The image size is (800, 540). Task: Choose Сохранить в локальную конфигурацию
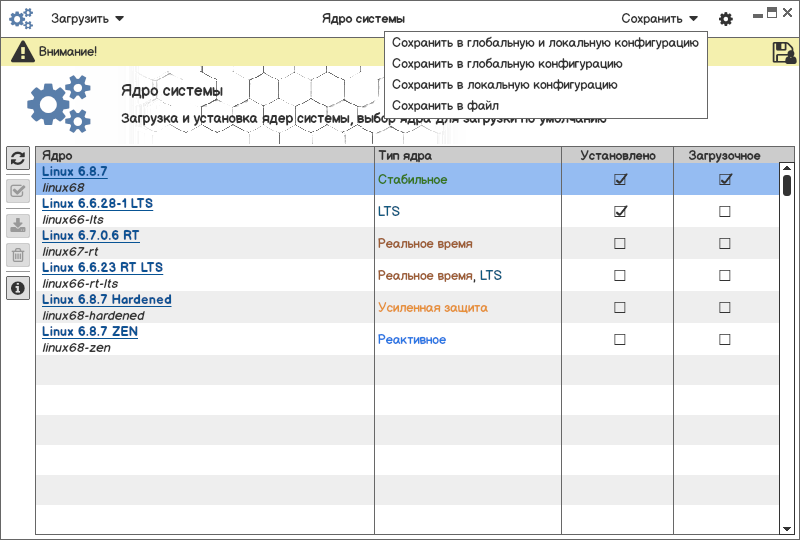tap(504, 84)
